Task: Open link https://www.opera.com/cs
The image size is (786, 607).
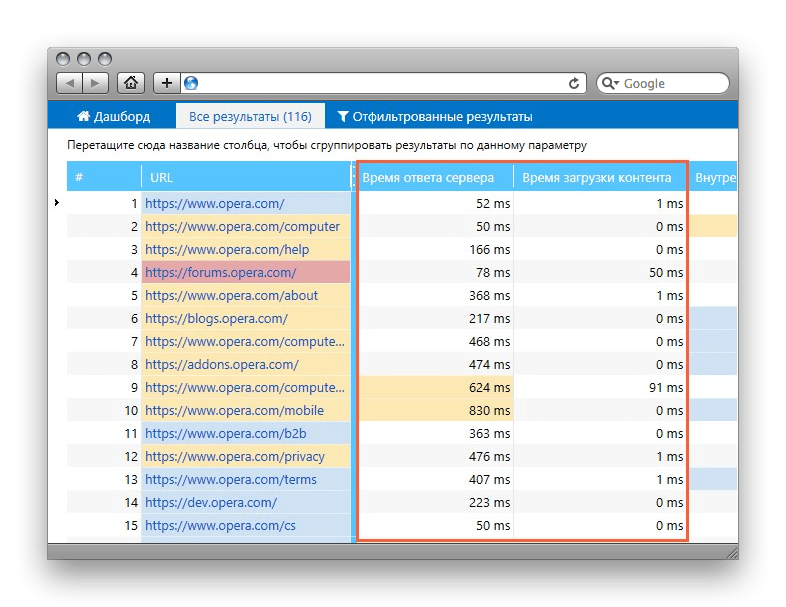Action: pos(220,526)
